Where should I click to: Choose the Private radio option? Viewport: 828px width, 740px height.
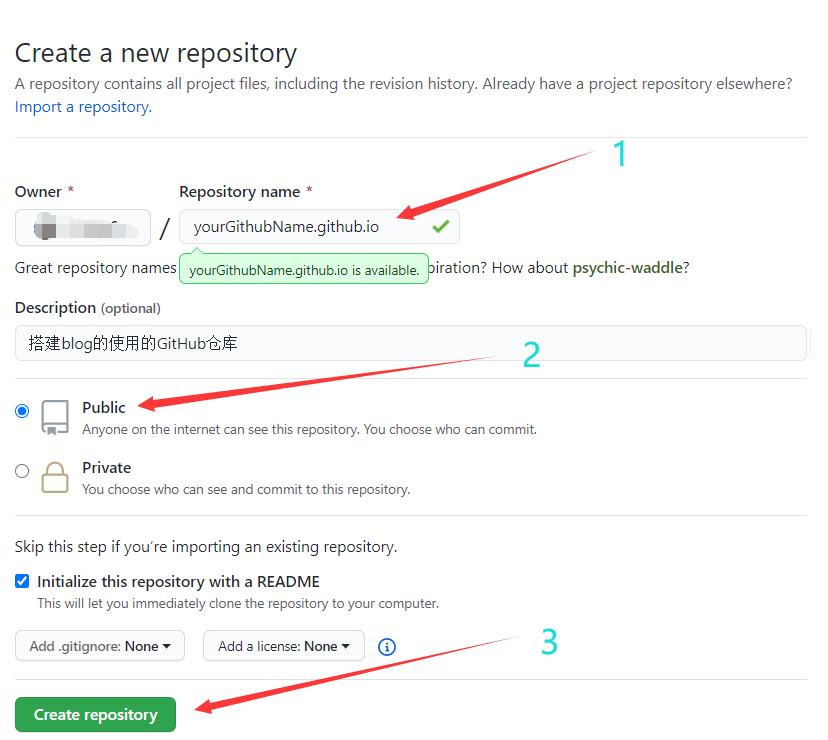click(x=22, y=471)
